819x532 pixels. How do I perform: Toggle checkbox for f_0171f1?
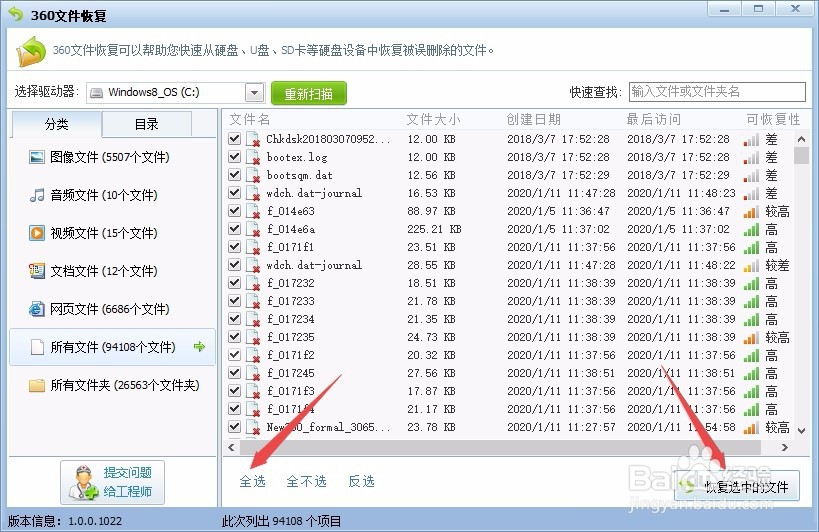point(235,246)
